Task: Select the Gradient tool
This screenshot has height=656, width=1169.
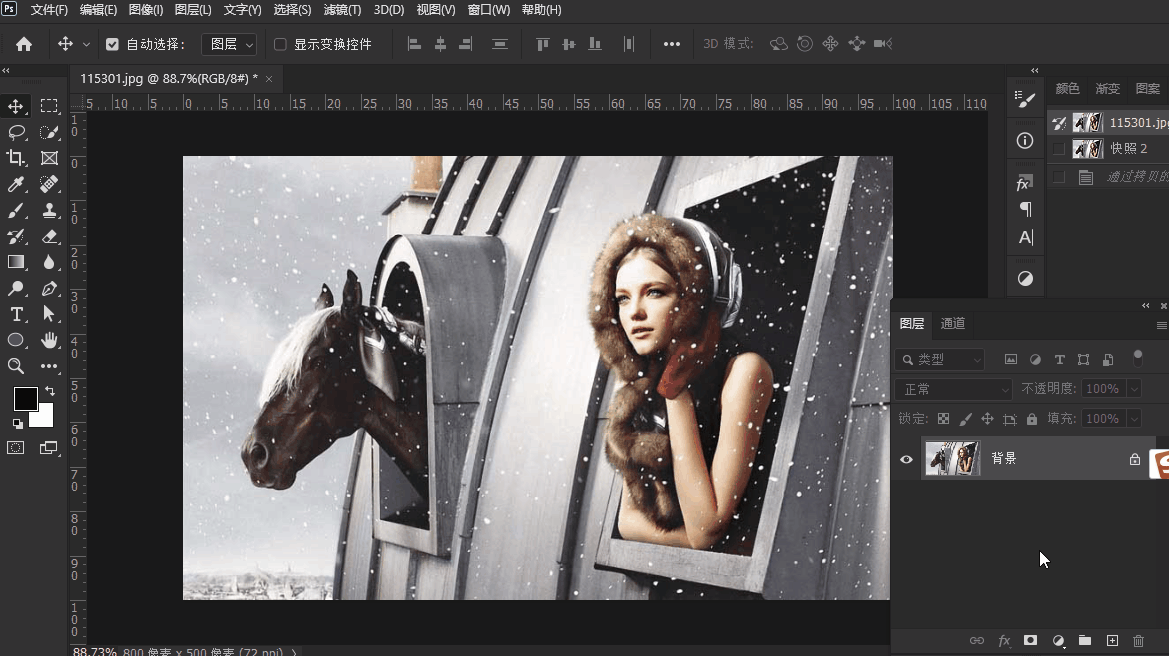Action: coord(16,262)
